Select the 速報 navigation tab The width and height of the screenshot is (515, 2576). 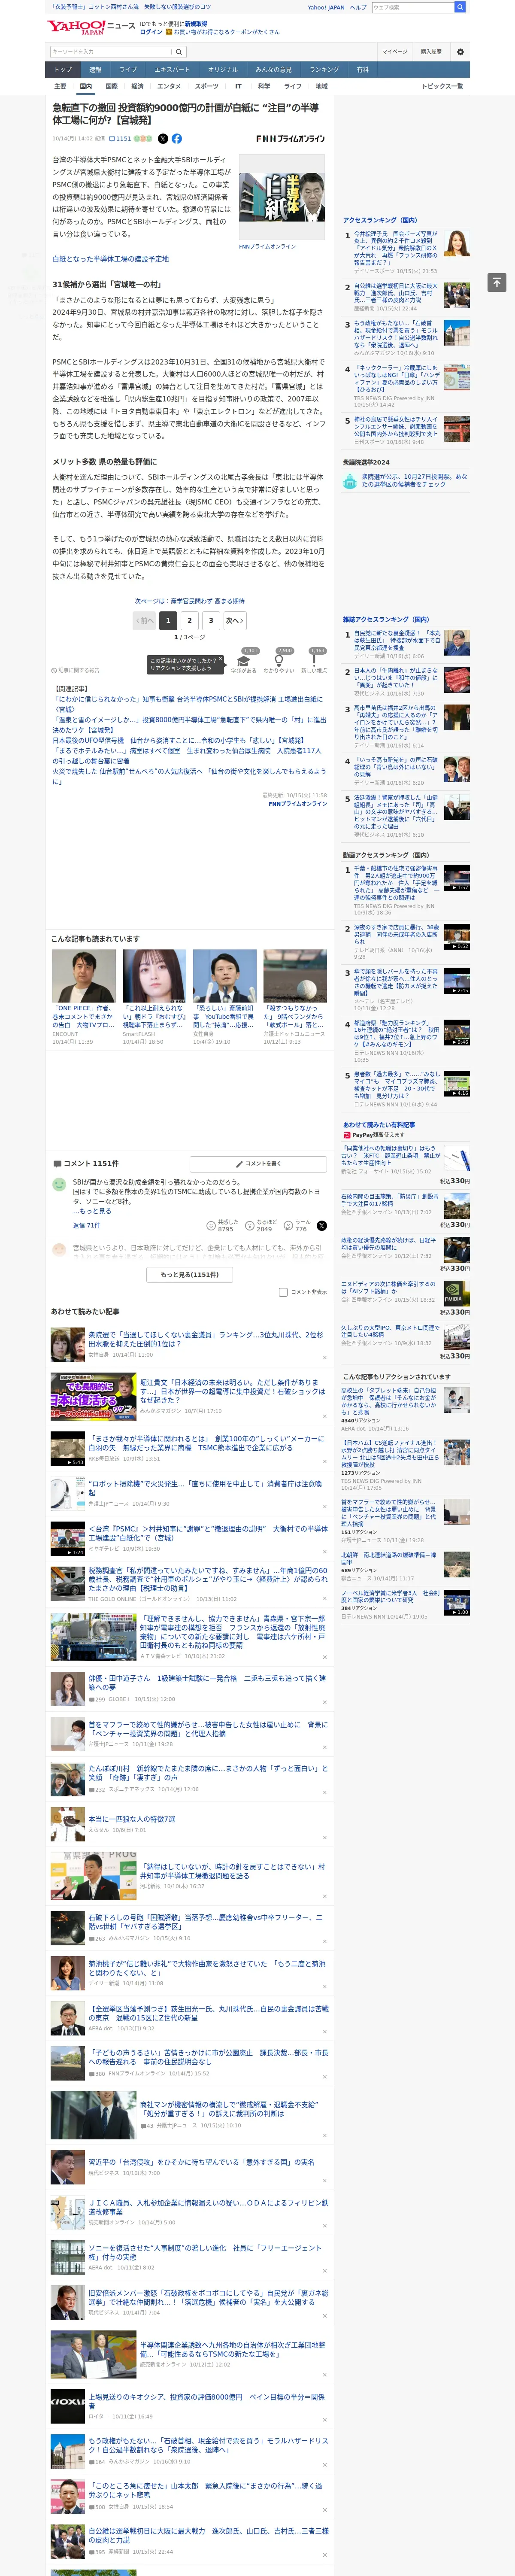tap(95, 70)
